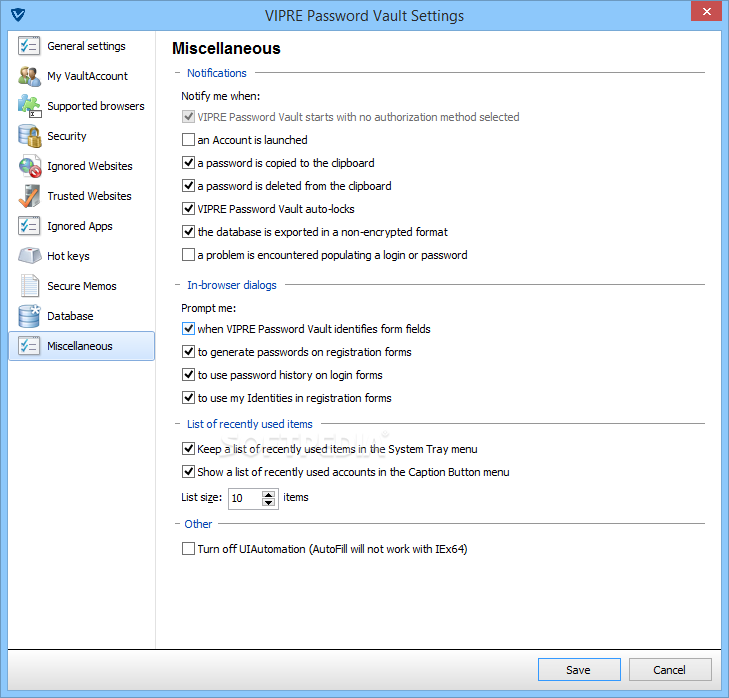Click the Ignored Websites globe icon
729x698 pixels.
tap(30, 166)
